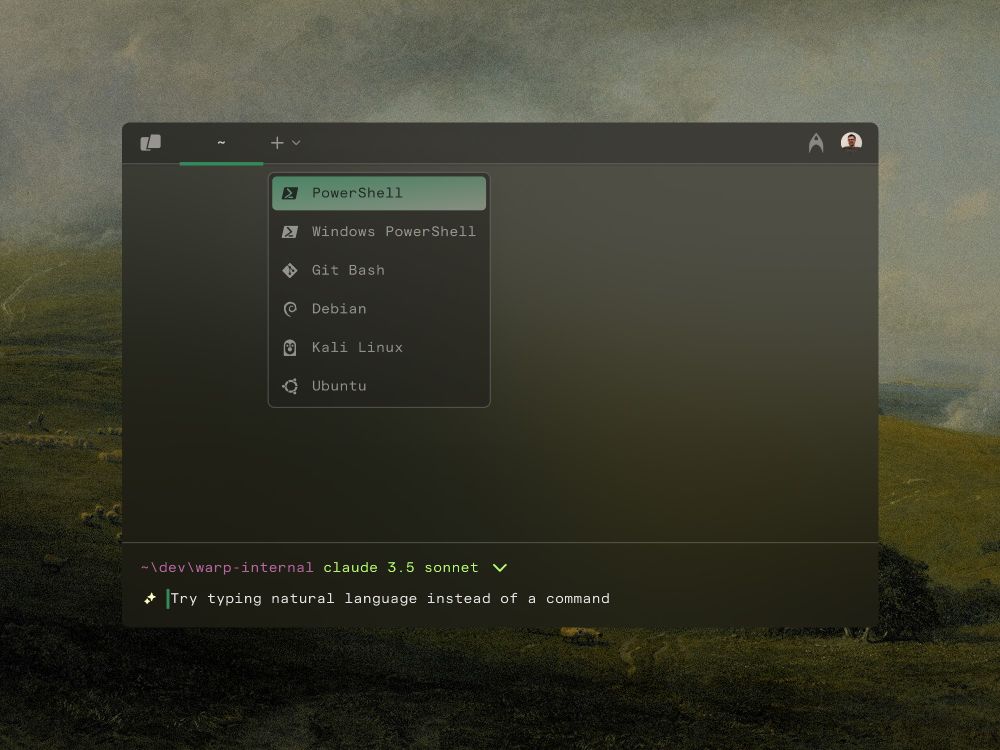The height and width of the screenshot is (750, 1000).
Task: Open the Warp AI logo icon
Action: pyautogui.click(x=816, y=142)
